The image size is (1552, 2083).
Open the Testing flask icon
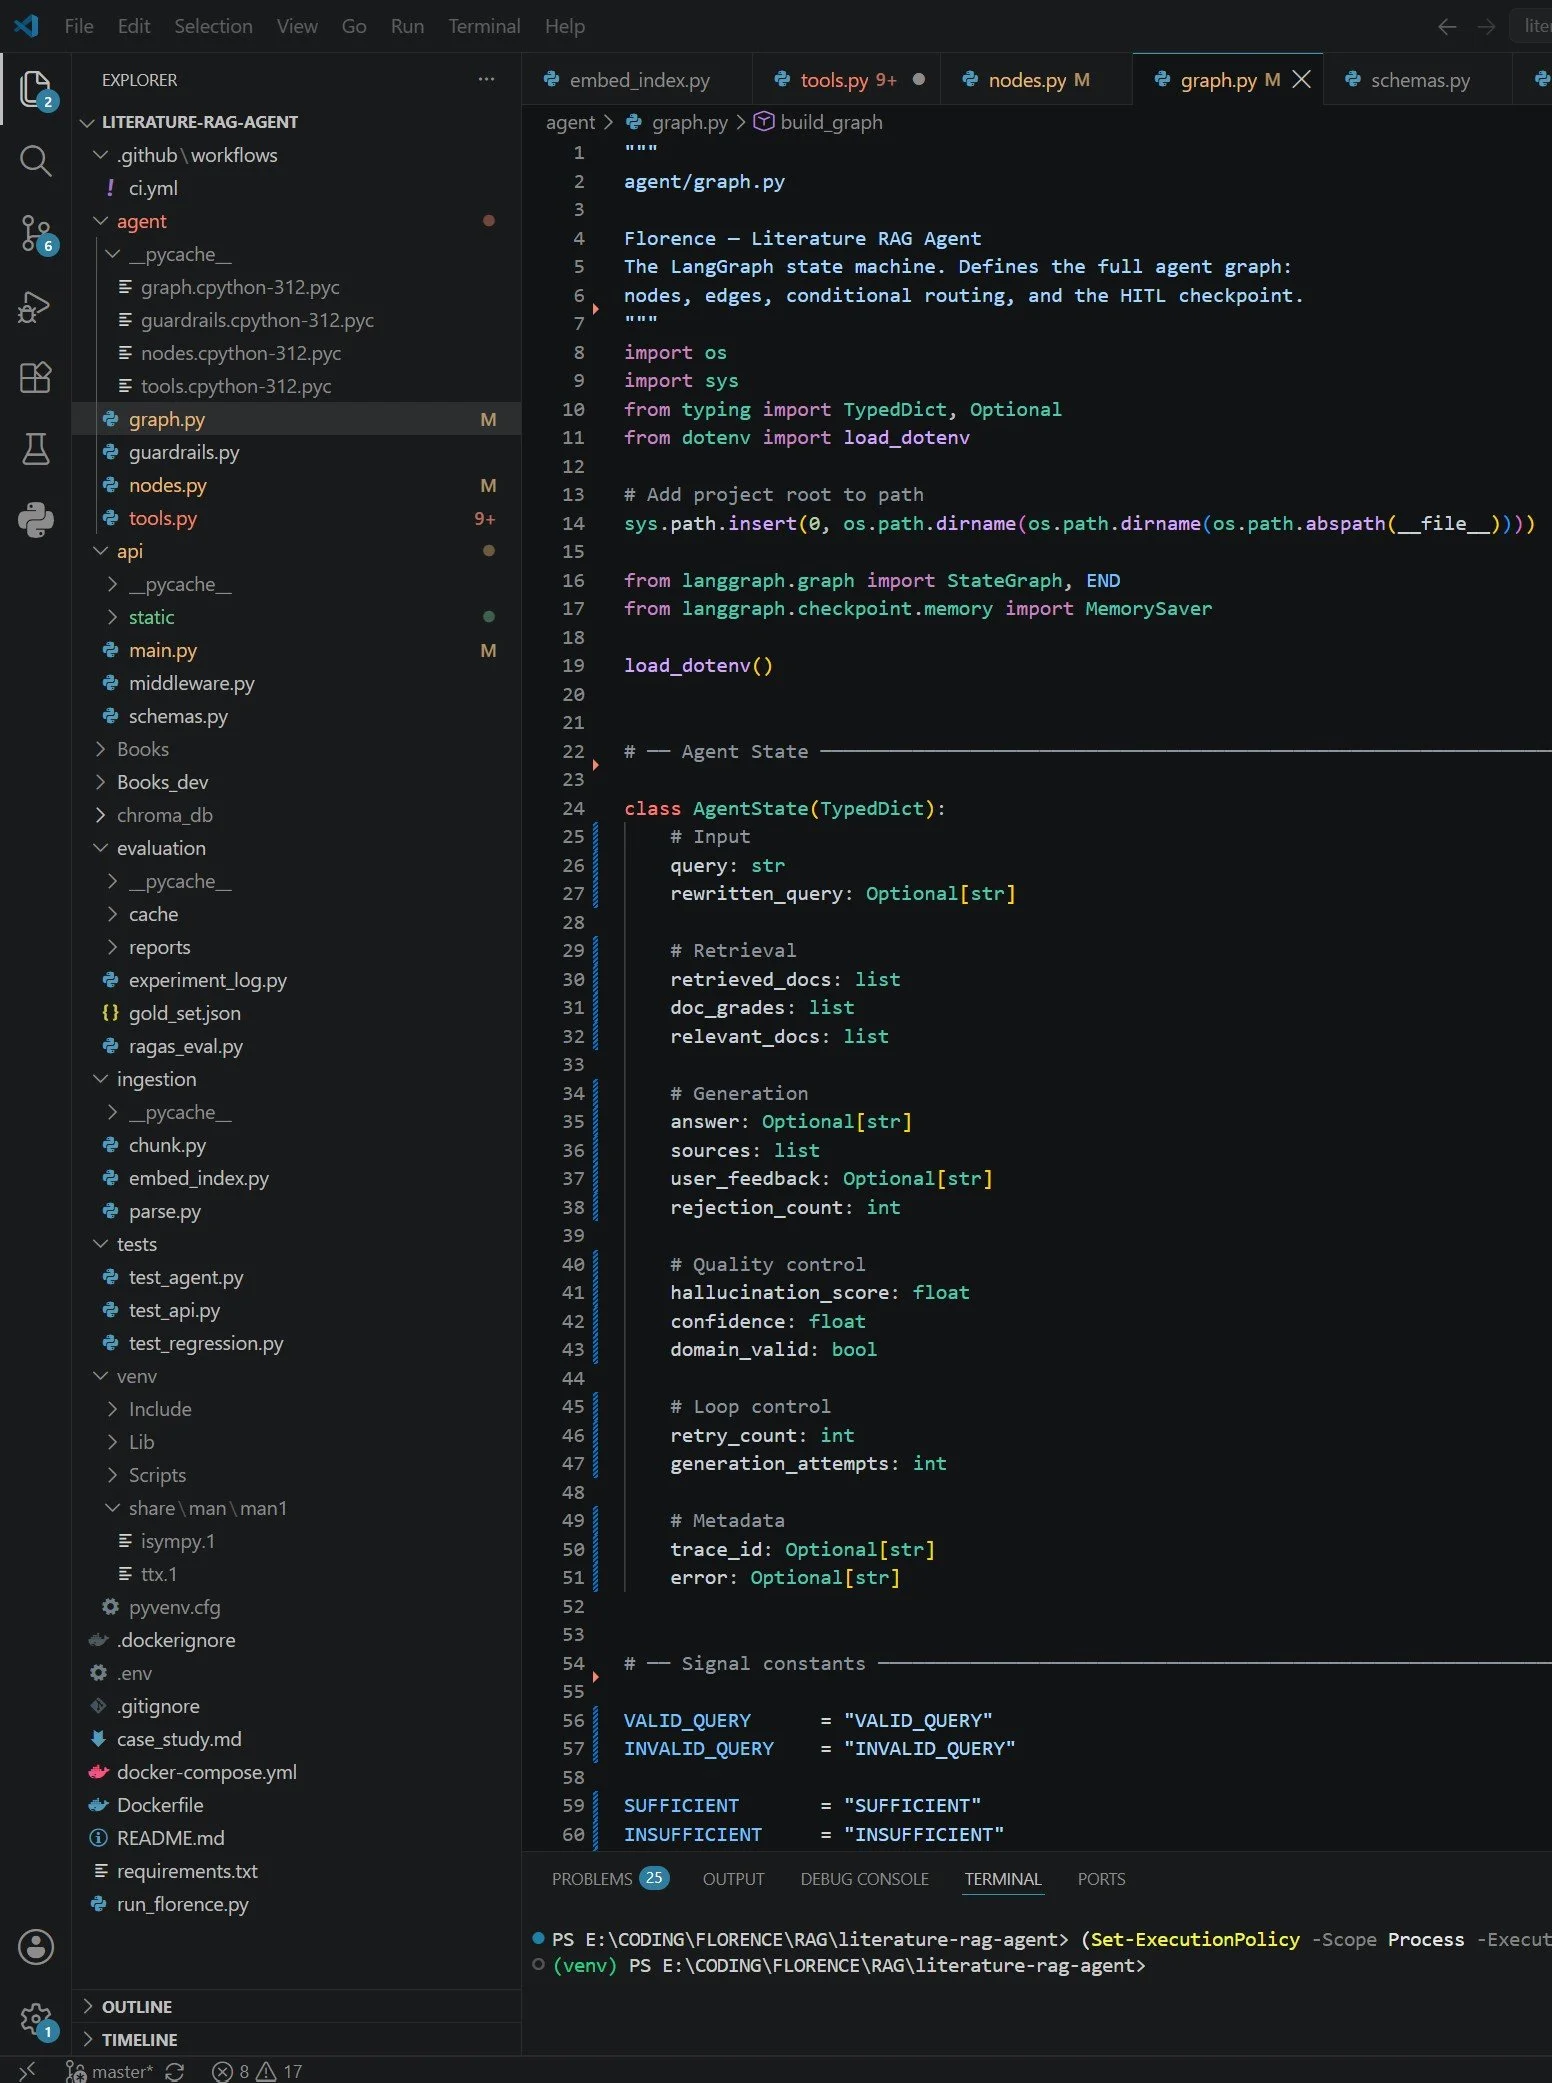[x=36, y=449]
